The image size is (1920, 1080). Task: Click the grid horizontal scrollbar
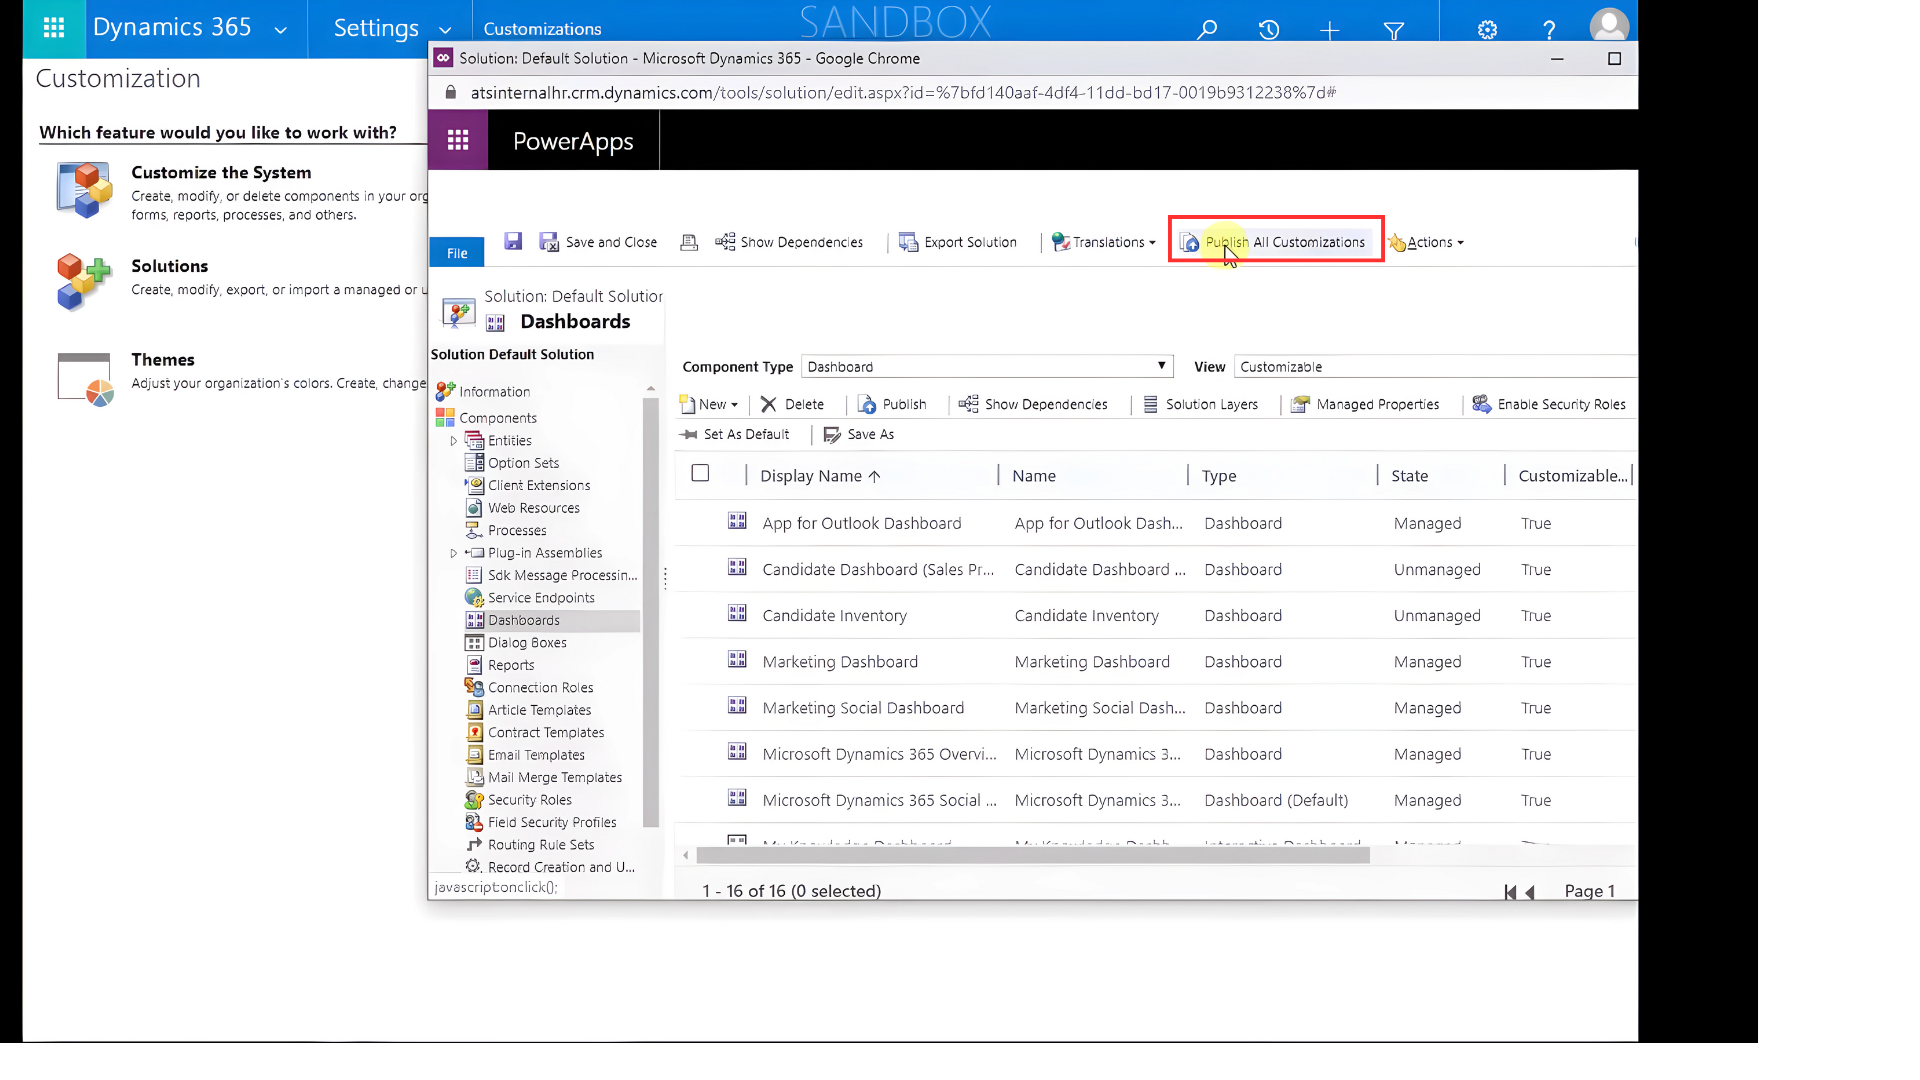[x=1032, y=855]
